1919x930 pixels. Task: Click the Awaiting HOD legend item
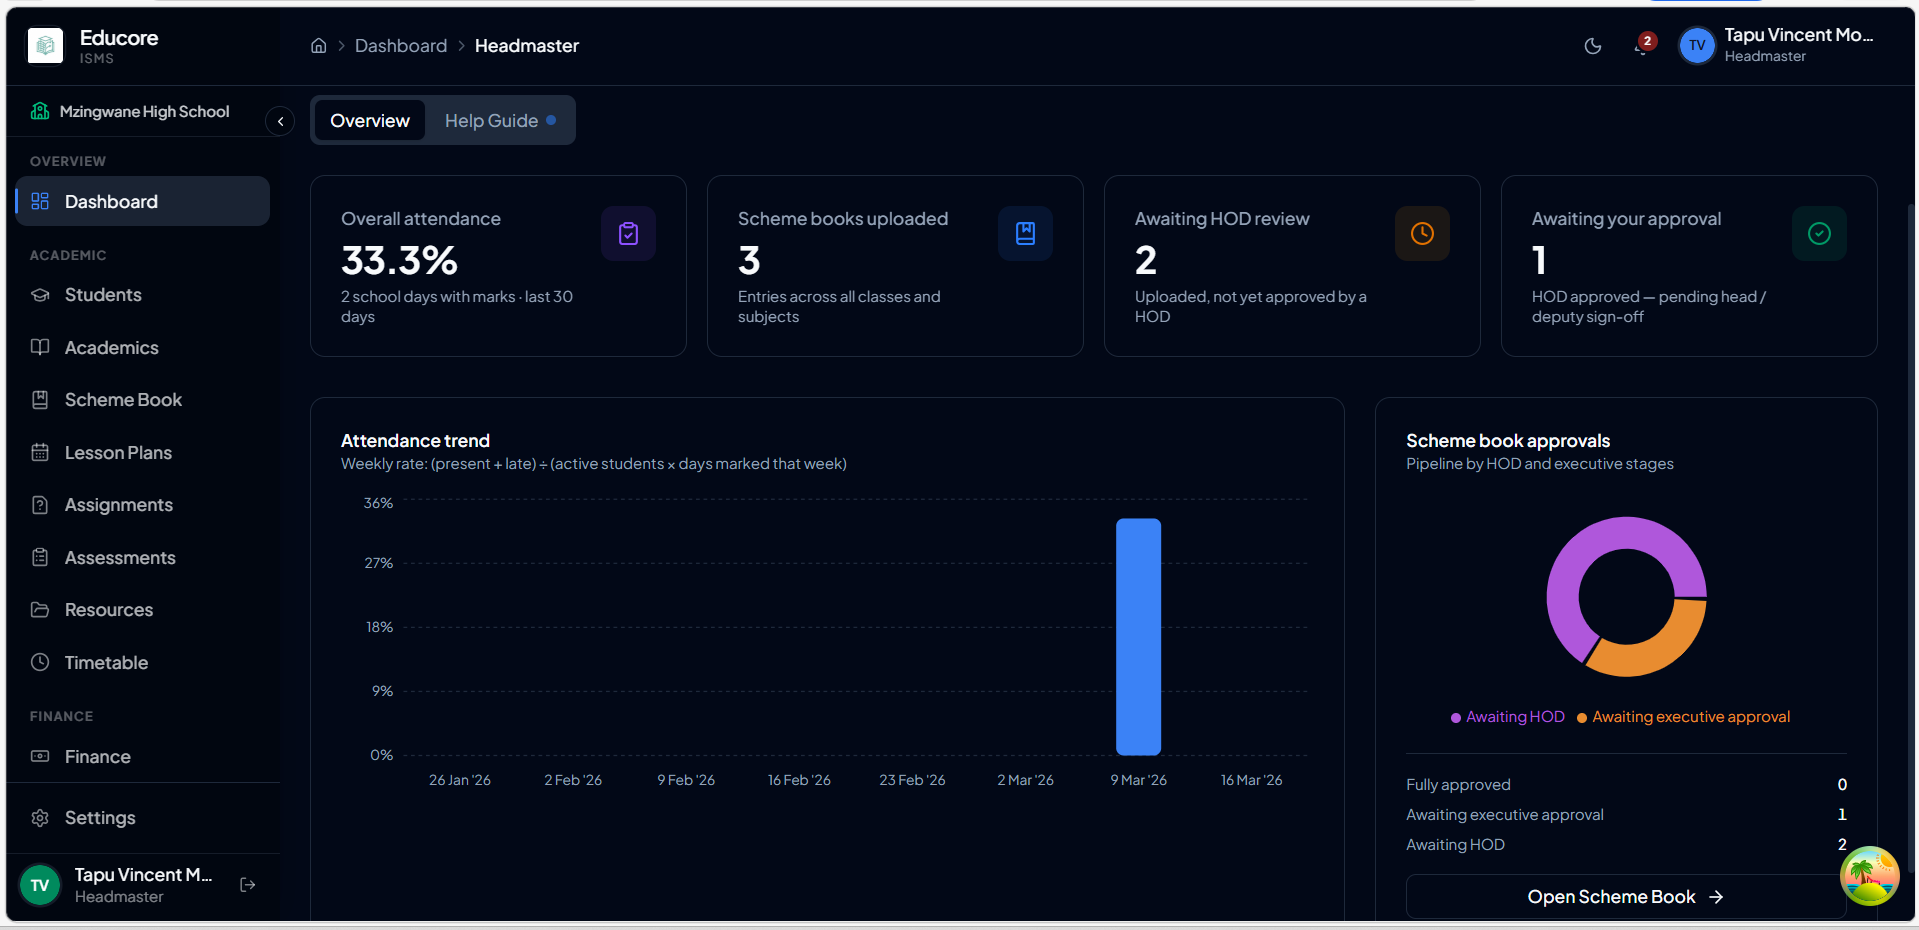point(1507,717)
